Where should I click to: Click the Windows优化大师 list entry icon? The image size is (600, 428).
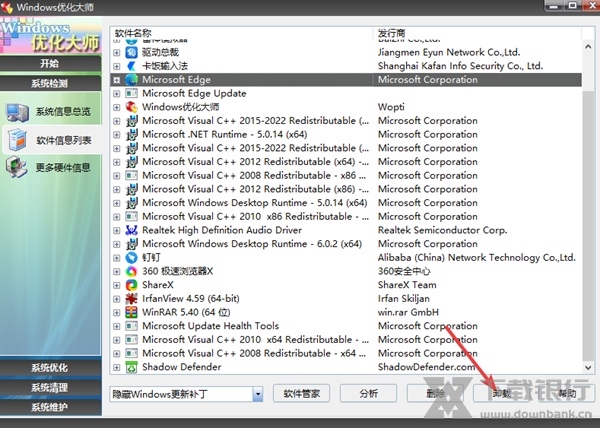point(131,107)
